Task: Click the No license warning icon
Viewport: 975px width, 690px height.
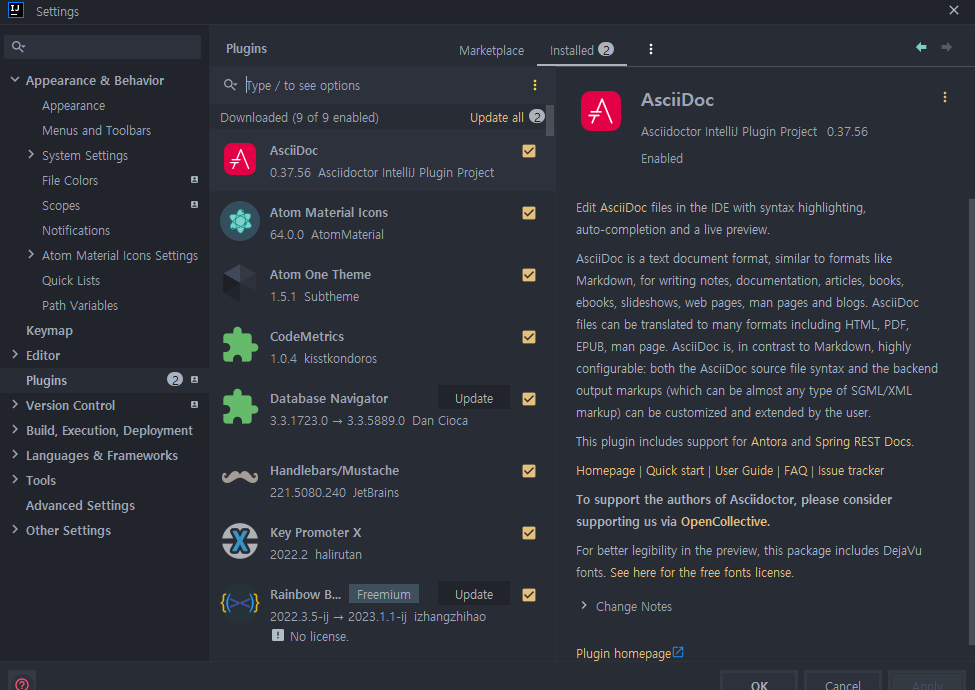Action: [278, 635]
